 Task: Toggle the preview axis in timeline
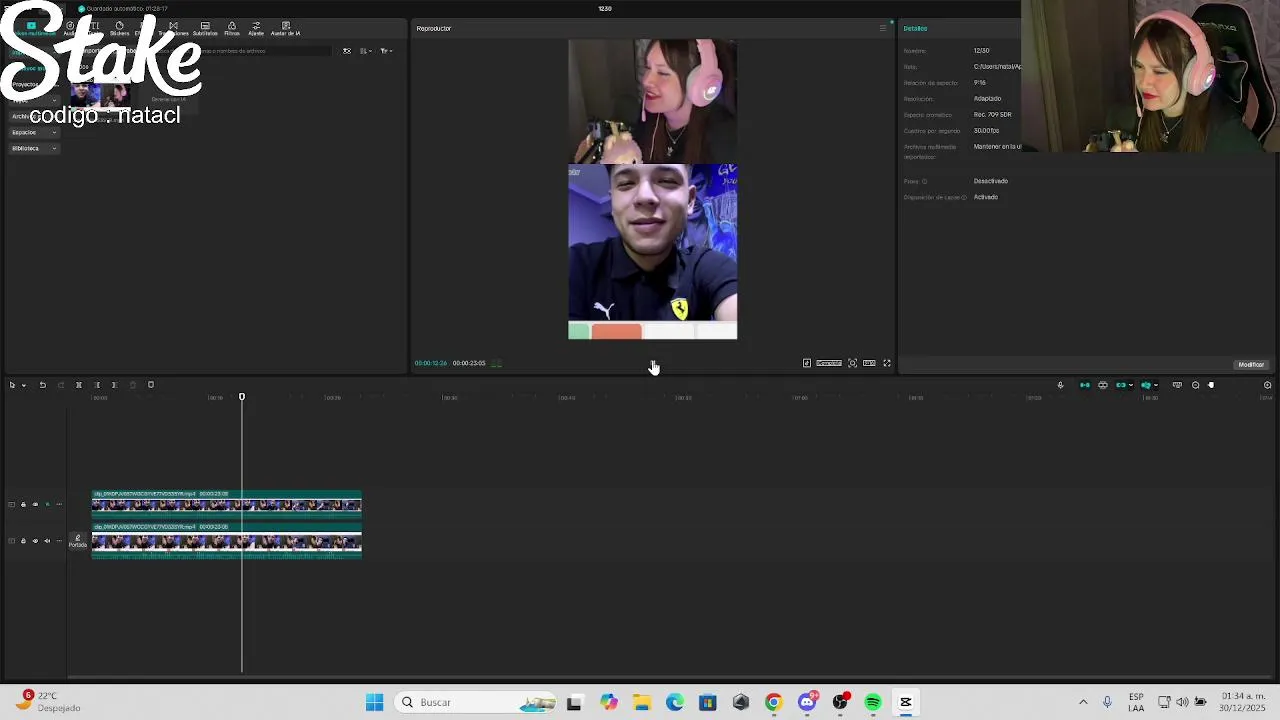coord(1146,385)
